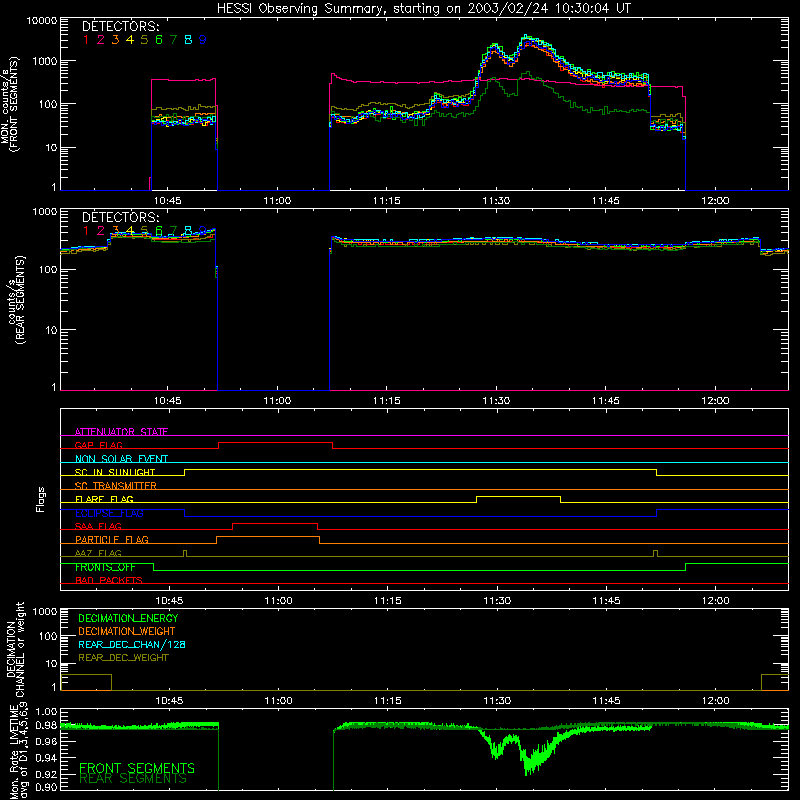Screen dimensions: 800x800
Task: Click the counts/s (REAR SEGMENTS) axis title
Action: pyautogui.click(x=17, y=300)
